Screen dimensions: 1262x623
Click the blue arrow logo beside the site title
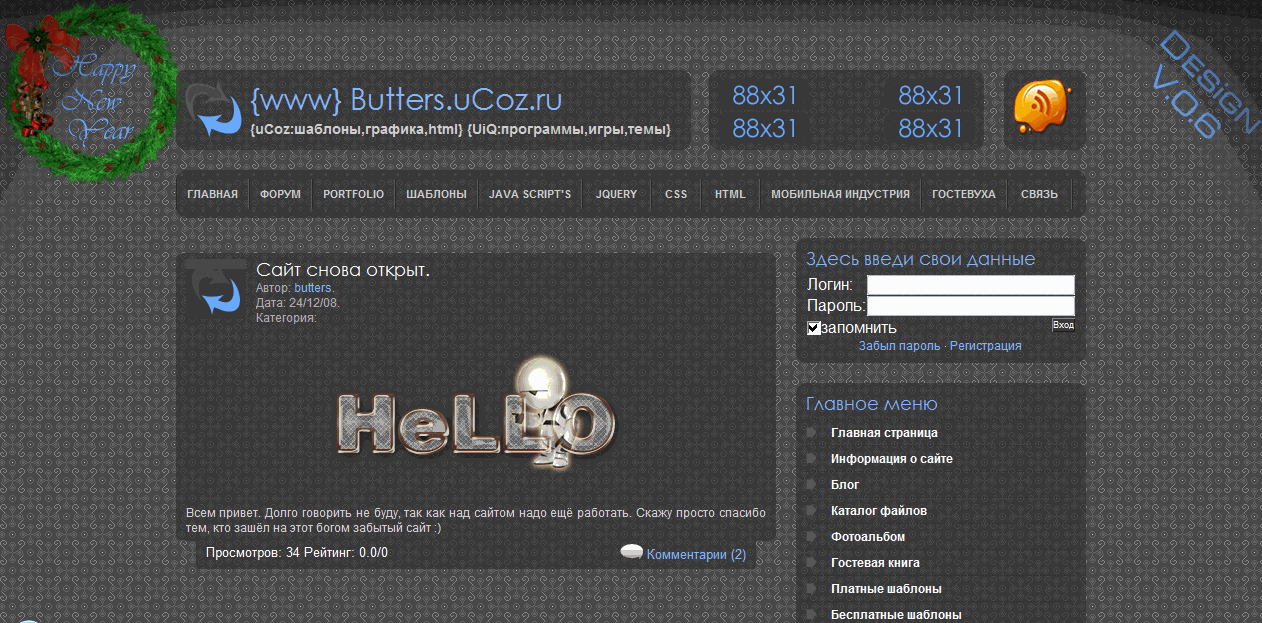[x=213, y=110]
